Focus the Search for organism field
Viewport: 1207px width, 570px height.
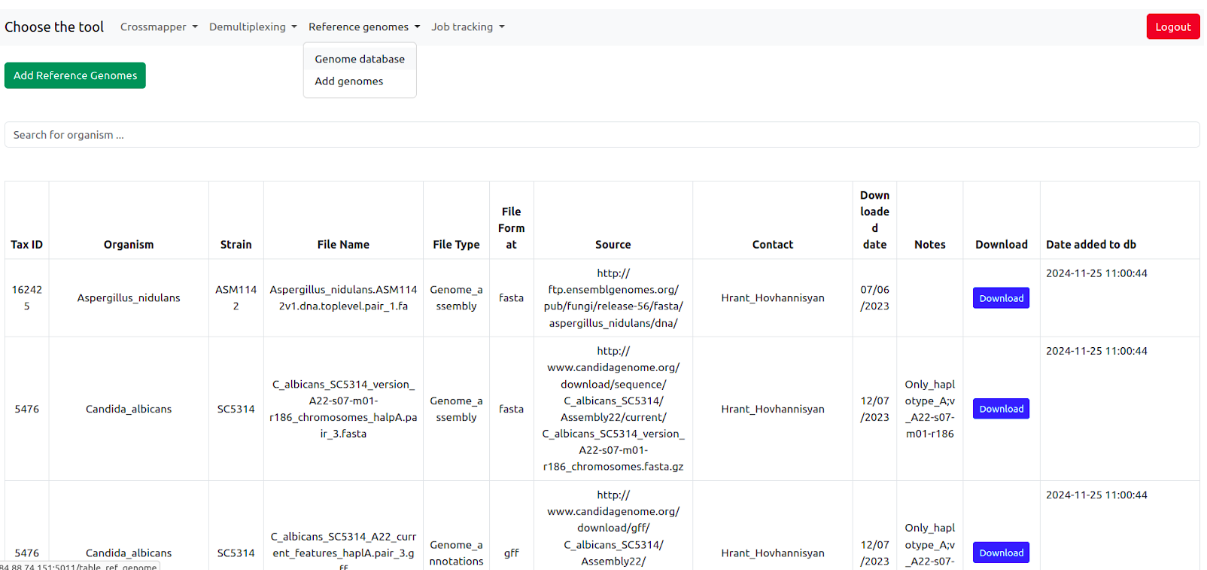(x=601, y=135)
